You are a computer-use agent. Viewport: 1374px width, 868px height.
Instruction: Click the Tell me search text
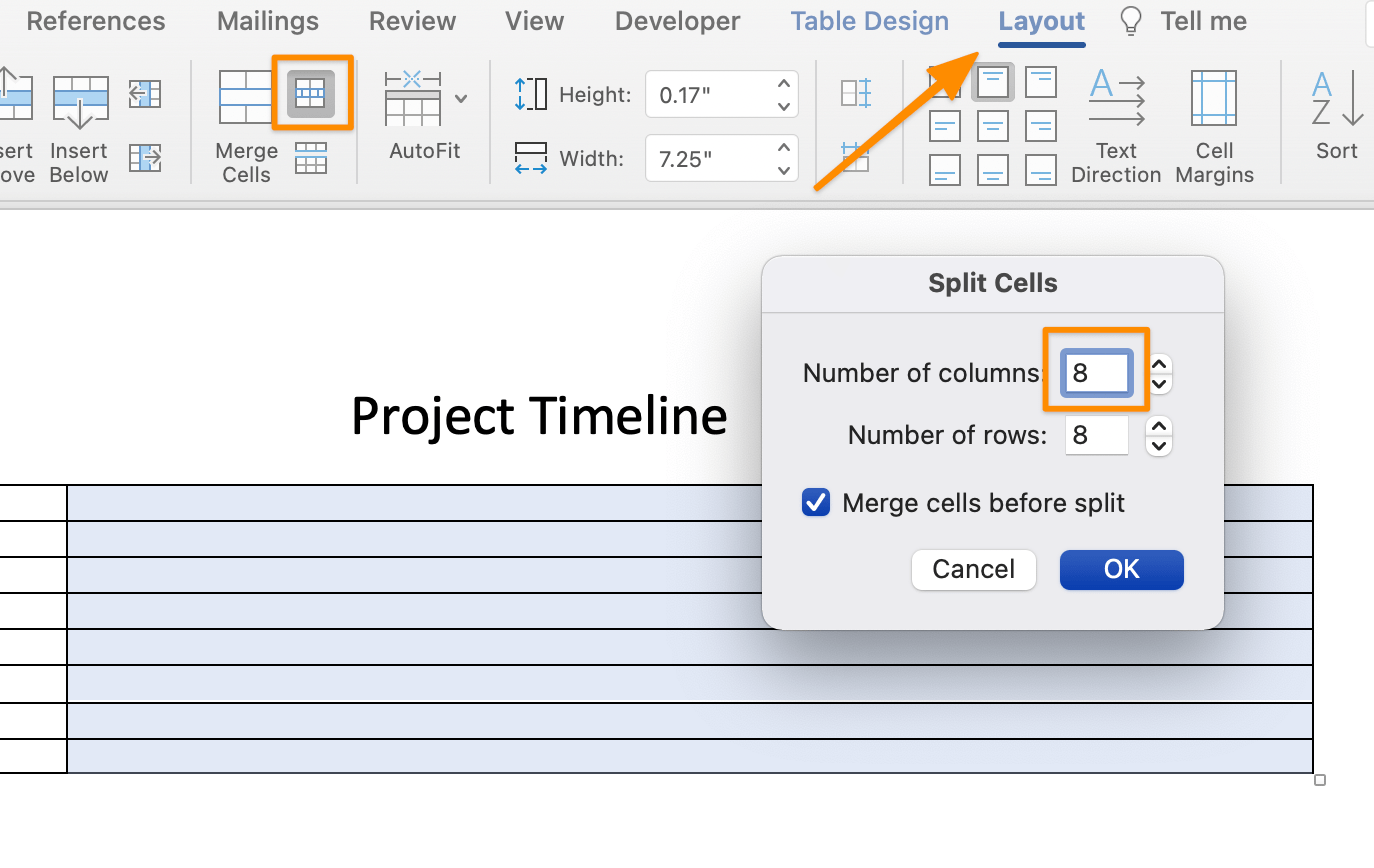1204,21
